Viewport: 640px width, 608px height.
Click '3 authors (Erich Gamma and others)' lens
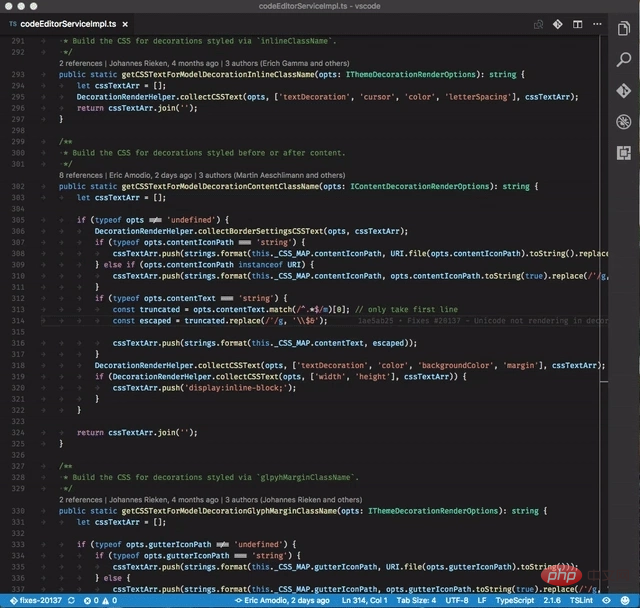tap(287, 63)
